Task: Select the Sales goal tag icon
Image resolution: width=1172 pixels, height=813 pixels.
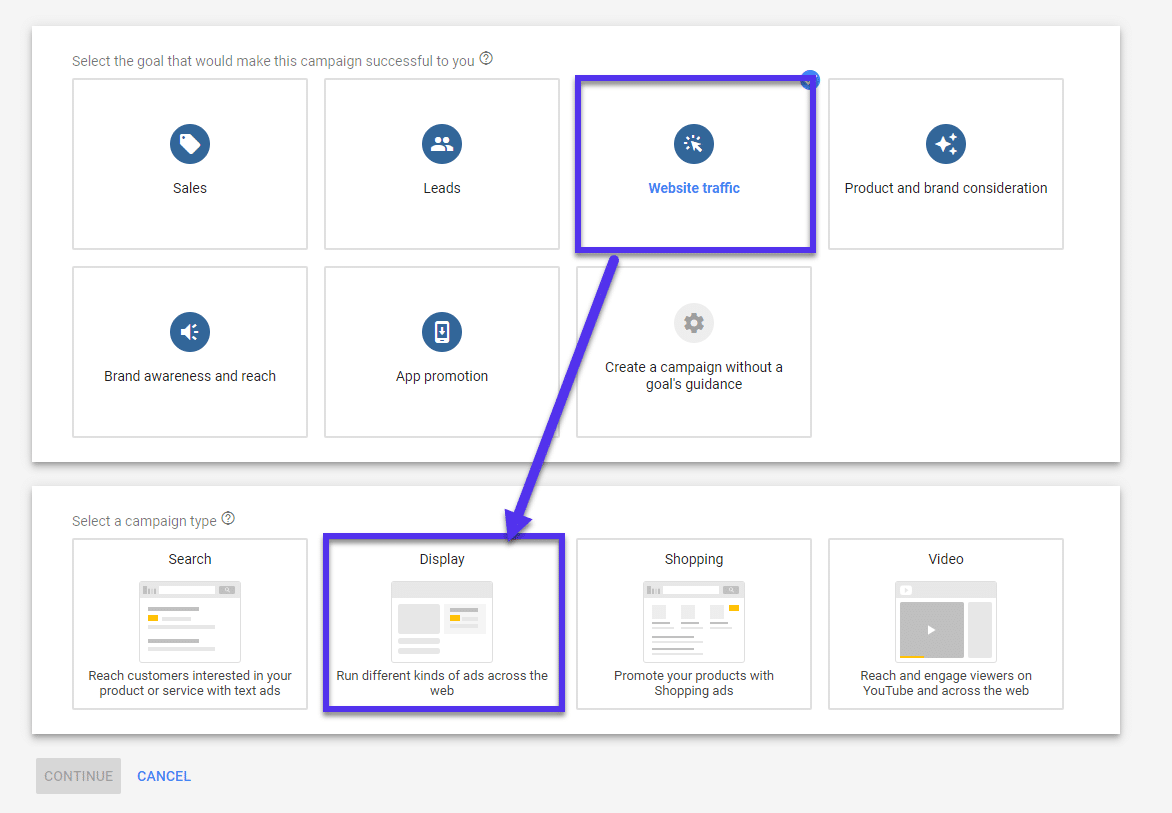Action: (x=189, y=144)
